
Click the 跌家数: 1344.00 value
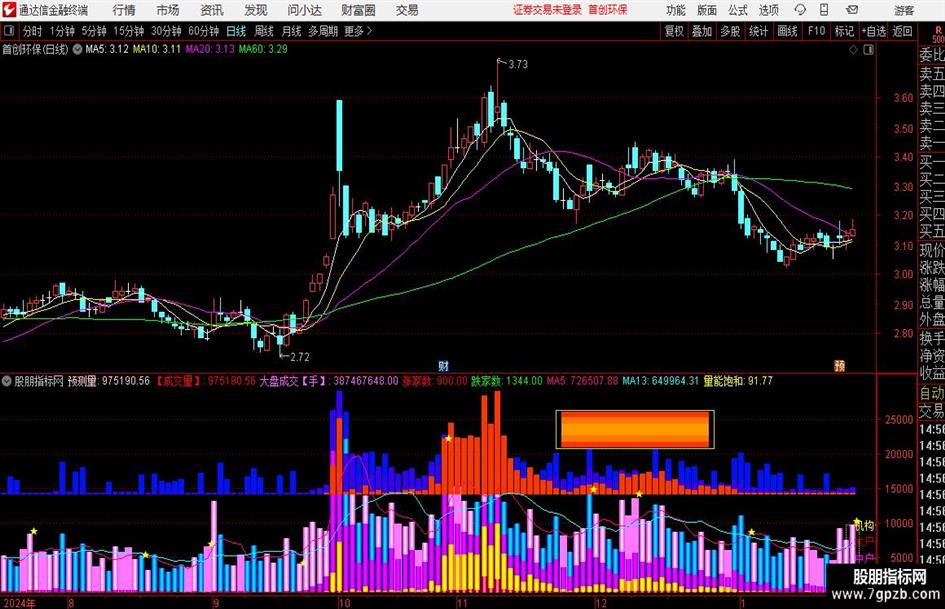(506, 381)
